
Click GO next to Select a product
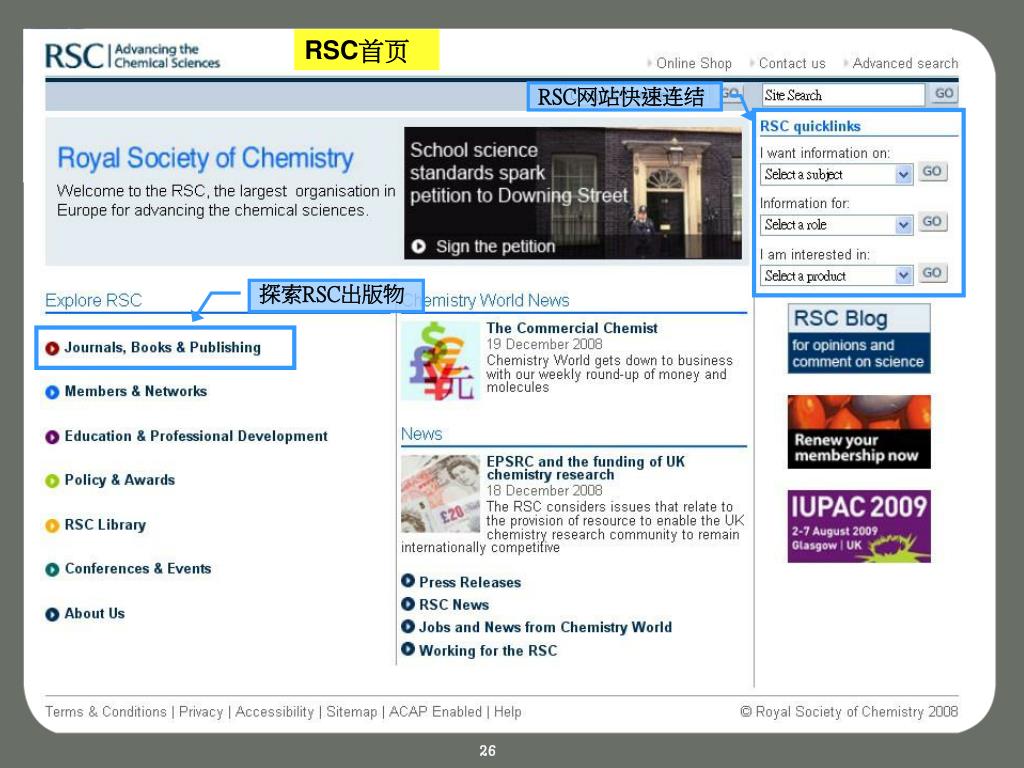coord(932,273)
